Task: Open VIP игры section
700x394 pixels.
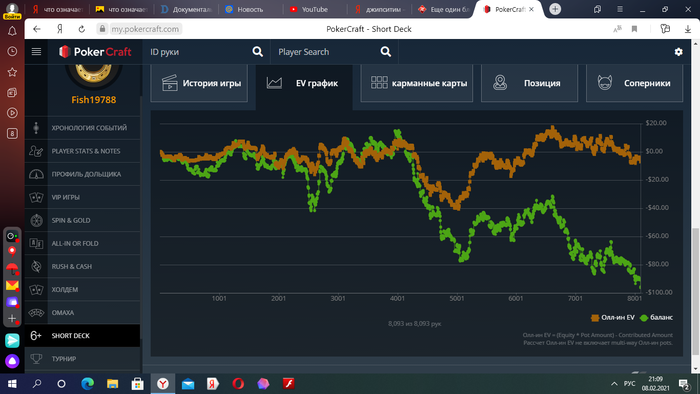Action: pyautogui.click(x=83, y=197)
